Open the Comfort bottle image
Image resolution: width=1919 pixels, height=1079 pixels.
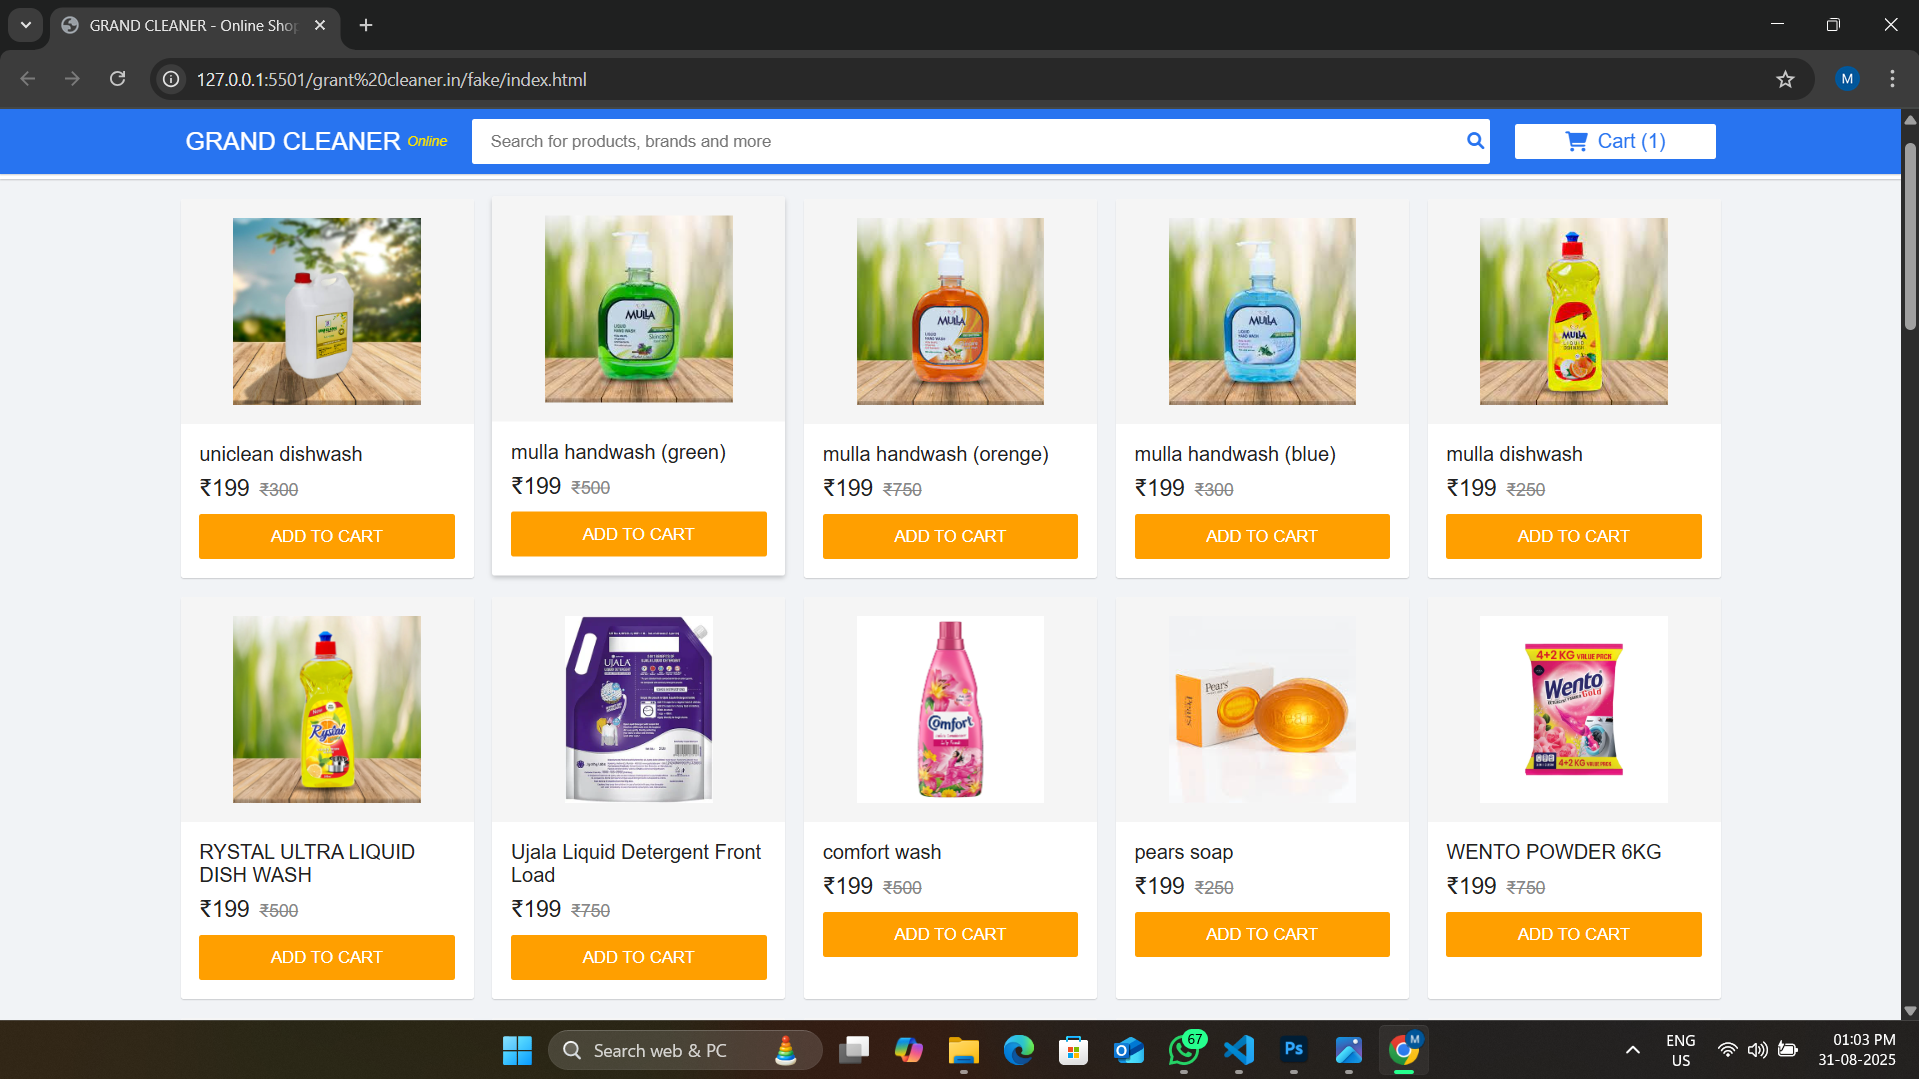point(950,709)
